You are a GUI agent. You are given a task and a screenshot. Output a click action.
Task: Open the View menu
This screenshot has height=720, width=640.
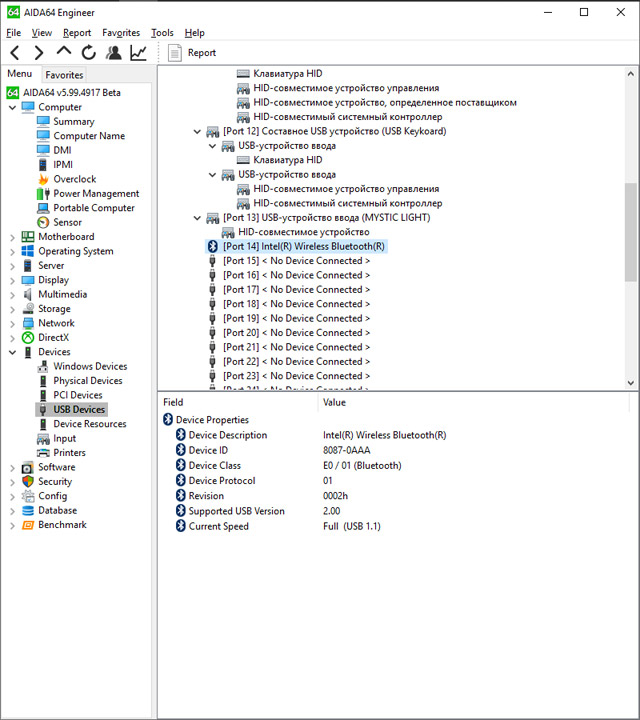[x=42, y=33]
